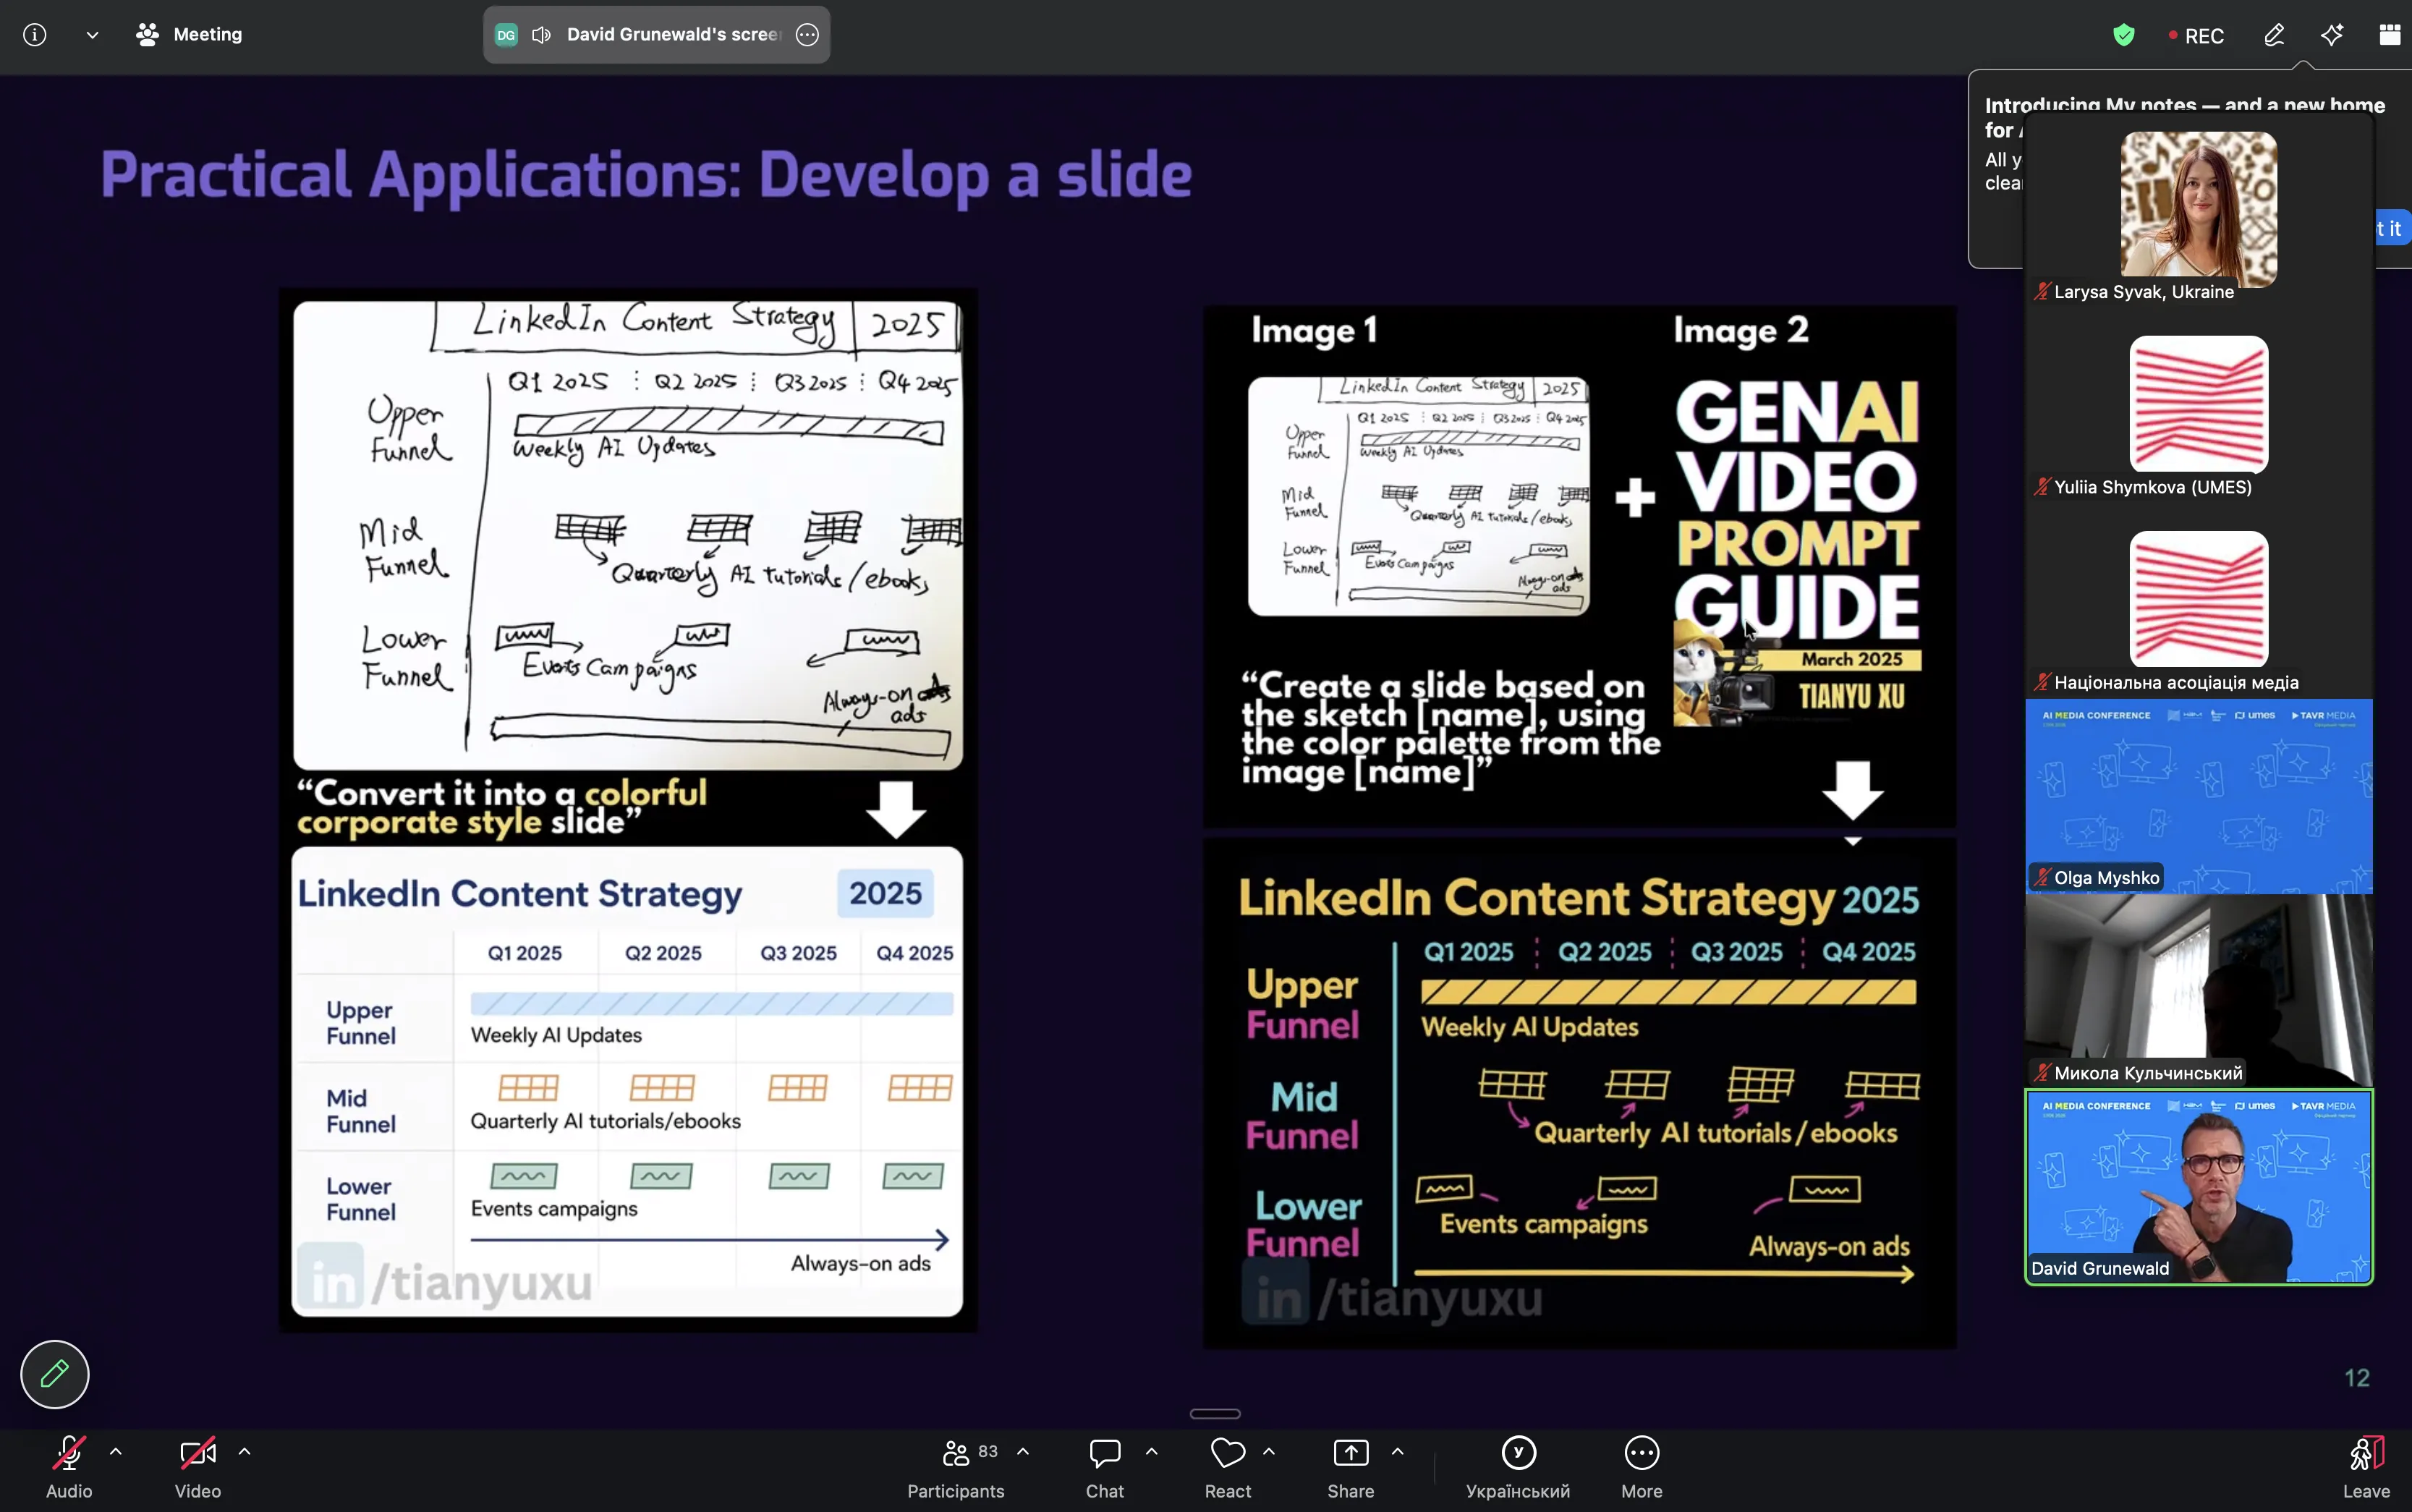
Task: Click the green encryption shield icon
Action: click(x=2124, y=36)
